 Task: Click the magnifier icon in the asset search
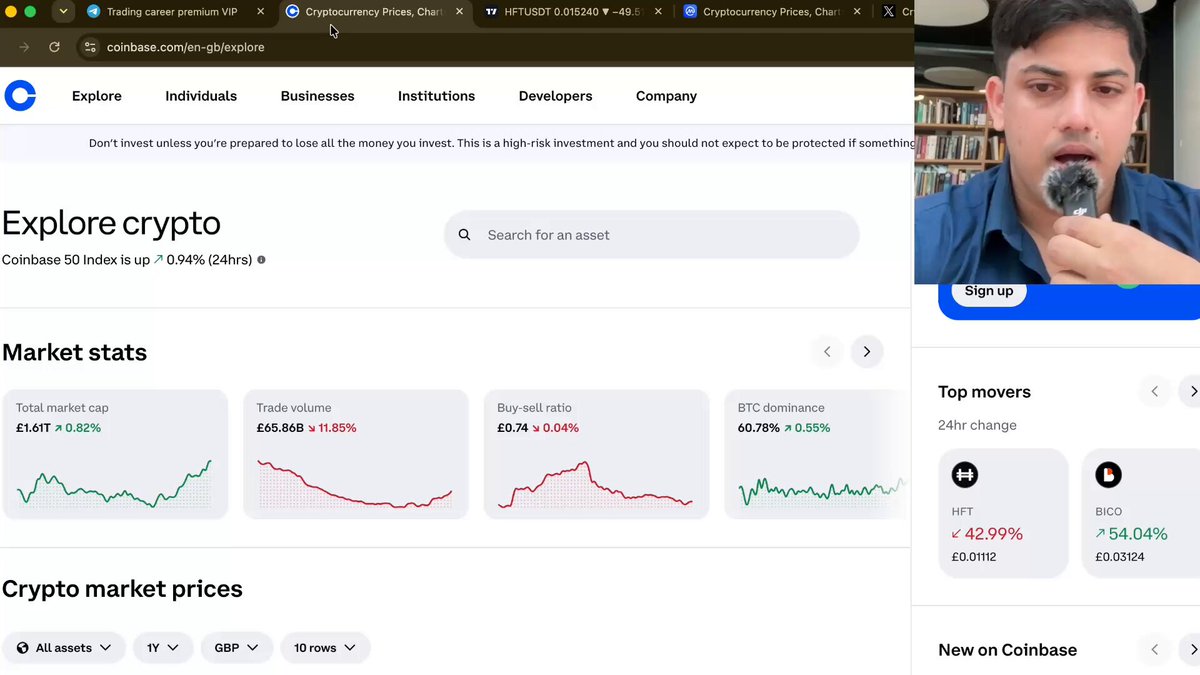[464, 235]
